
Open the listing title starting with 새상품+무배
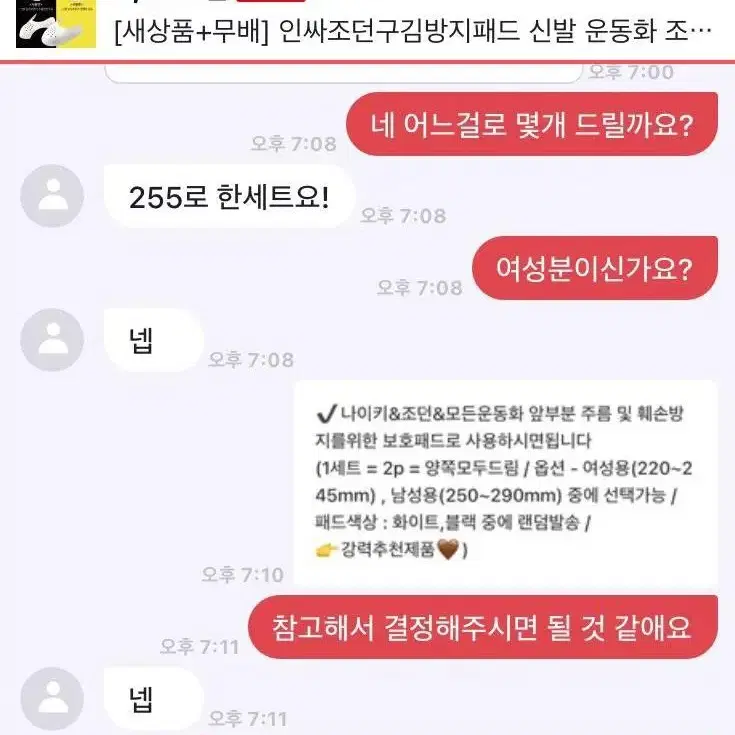(x=413, y=31)
